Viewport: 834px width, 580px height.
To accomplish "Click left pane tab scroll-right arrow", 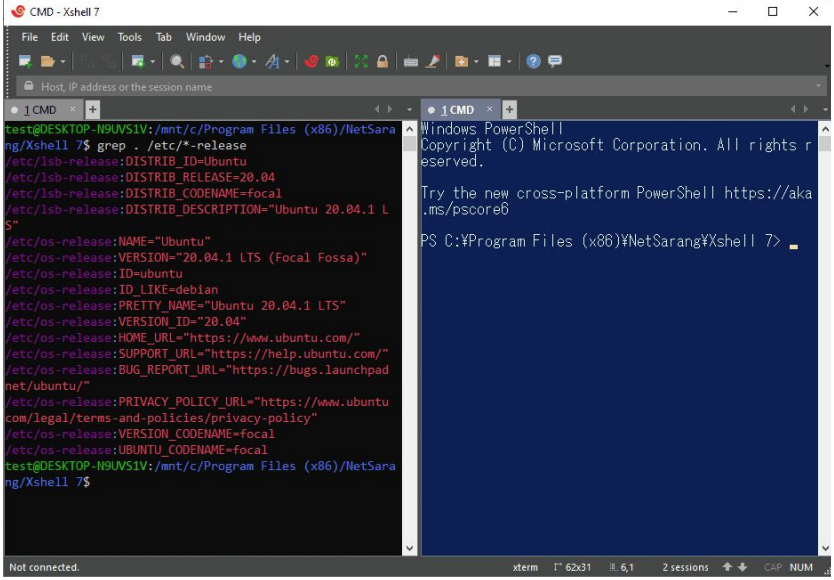I will point(390,109).
